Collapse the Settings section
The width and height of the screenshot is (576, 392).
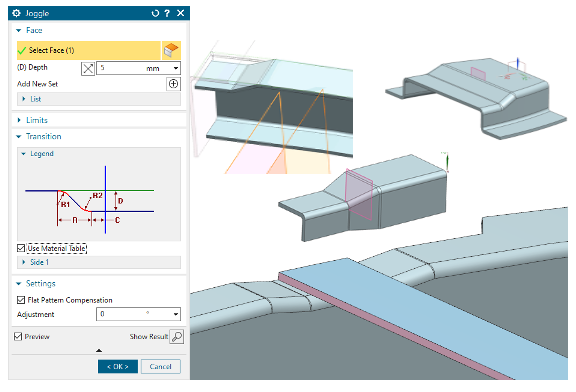19,284
